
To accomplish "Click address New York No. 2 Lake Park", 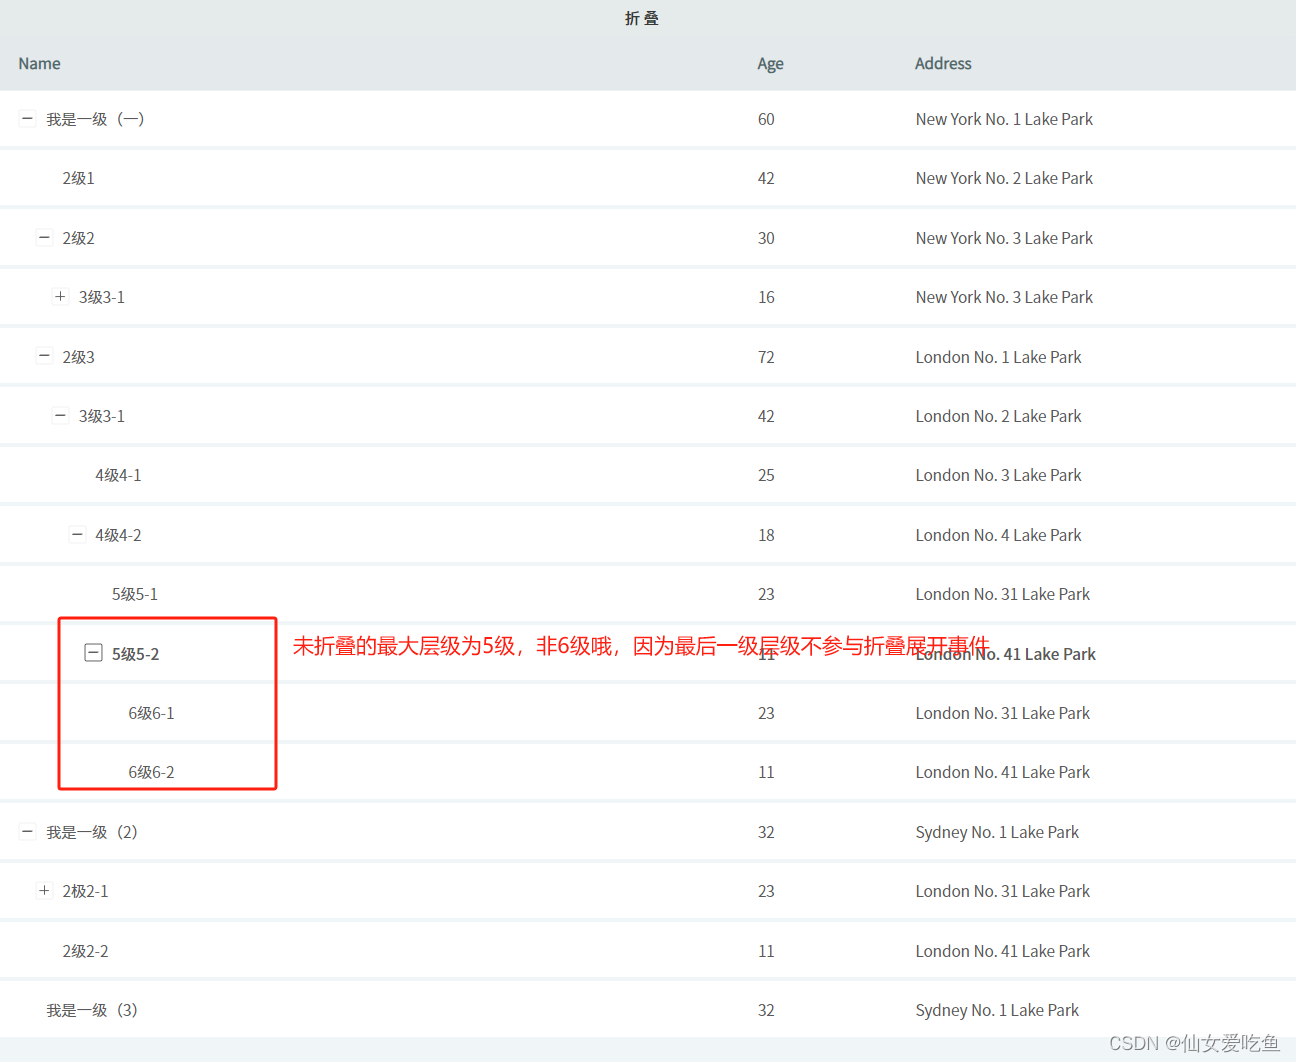I will pos(1004,178).
